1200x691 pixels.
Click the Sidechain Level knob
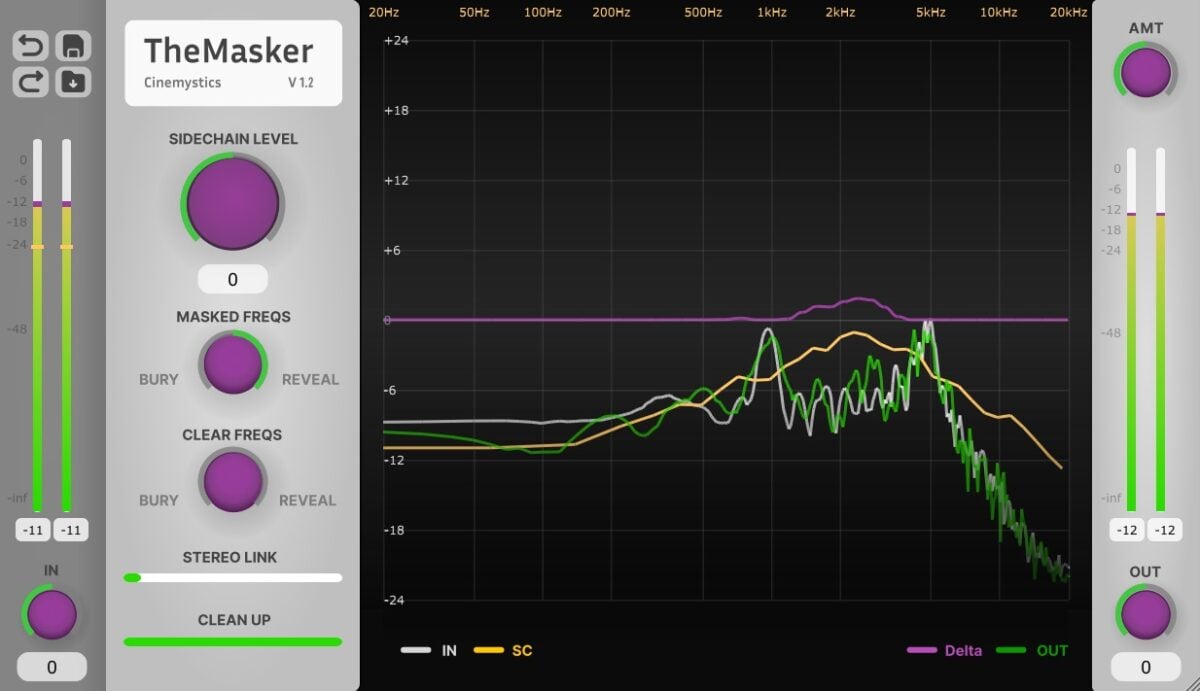pyautogui.click(x=232, y=203)
